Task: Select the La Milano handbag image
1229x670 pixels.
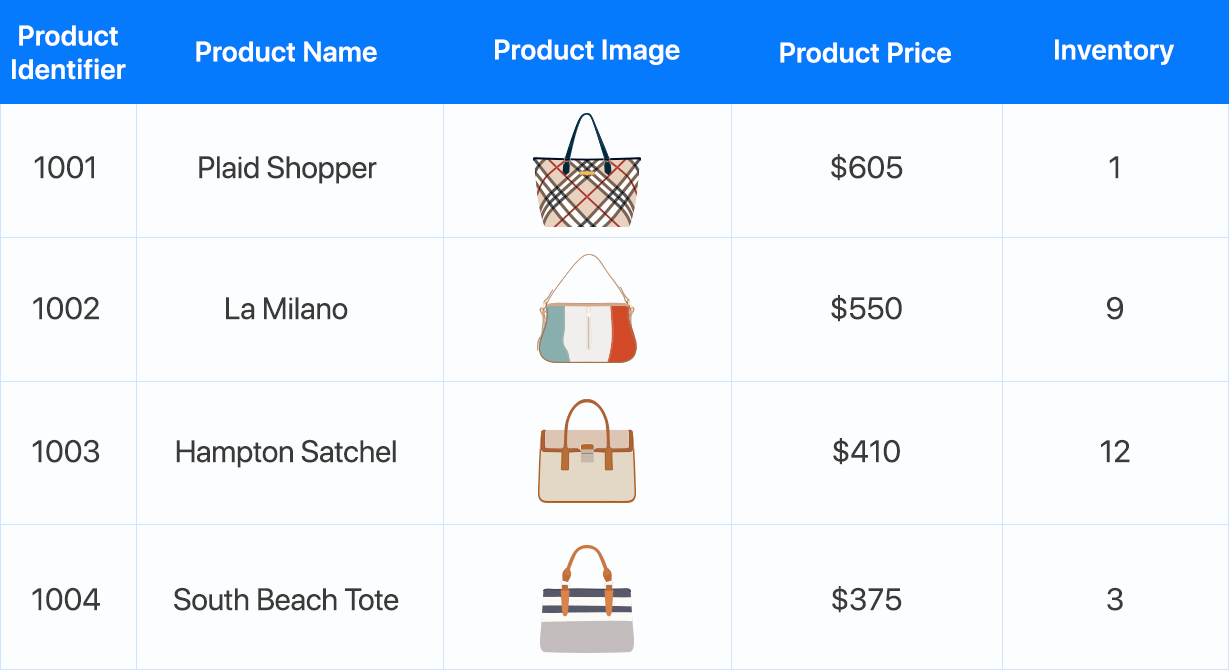Action: pos(587,309)
